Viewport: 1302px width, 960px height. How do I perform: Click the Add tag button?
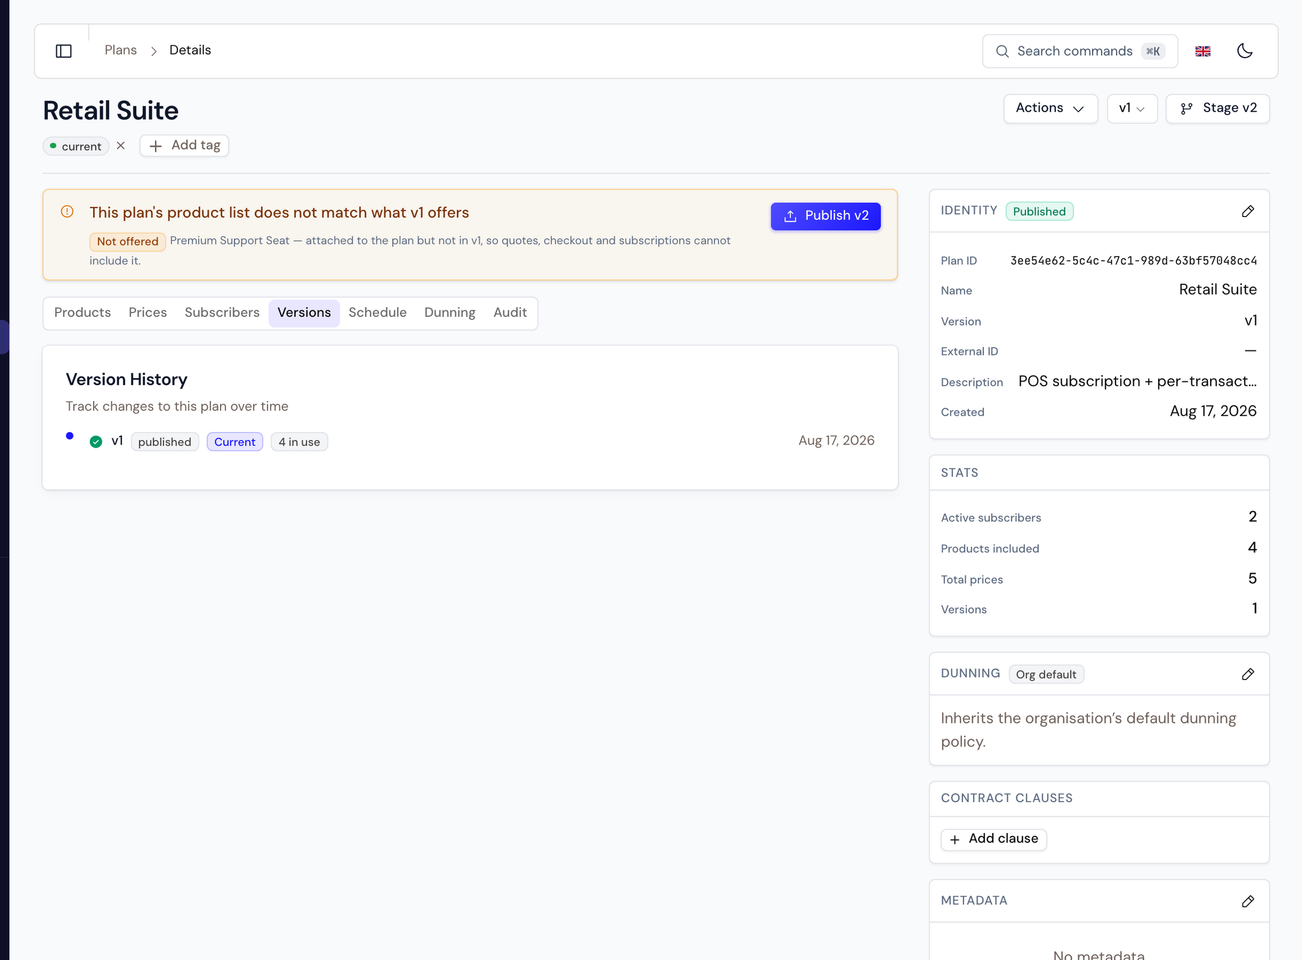click(185, 146)
